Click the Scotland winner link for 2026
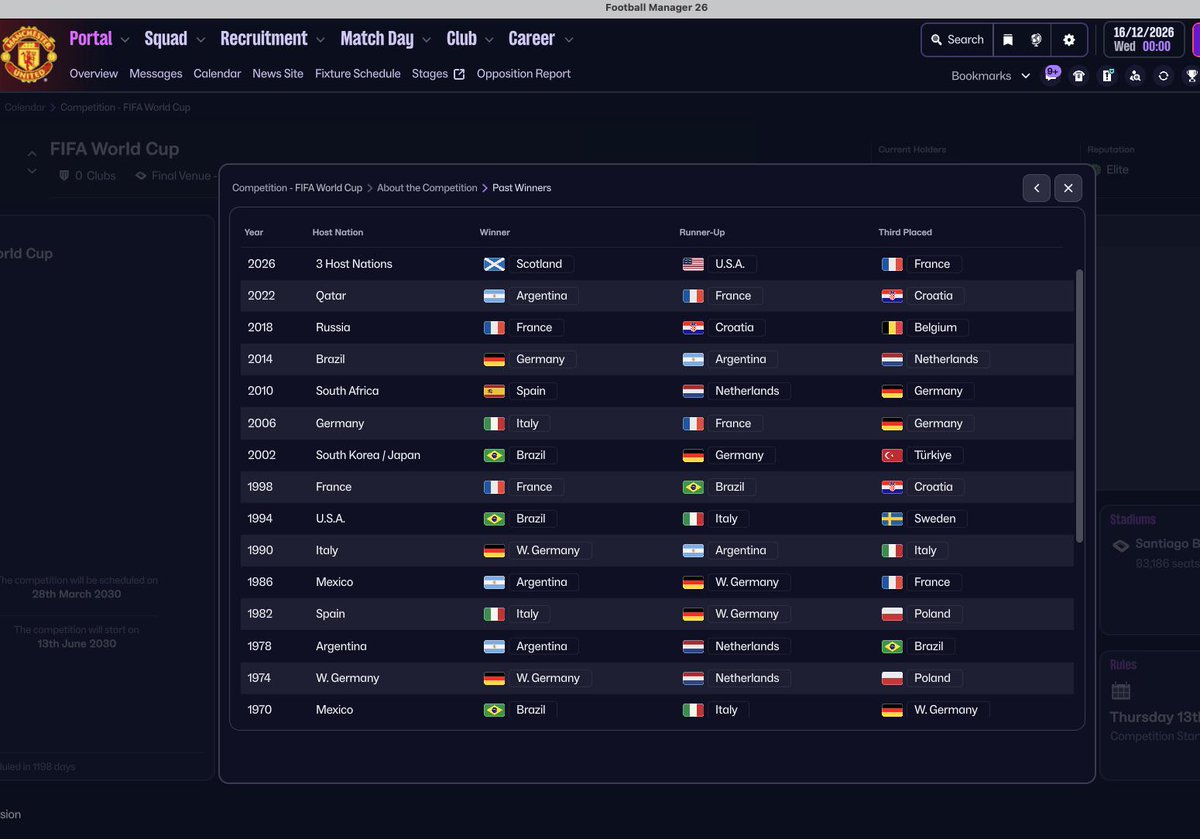This screenshot has width=1200, height=839. tap(539, 264)
